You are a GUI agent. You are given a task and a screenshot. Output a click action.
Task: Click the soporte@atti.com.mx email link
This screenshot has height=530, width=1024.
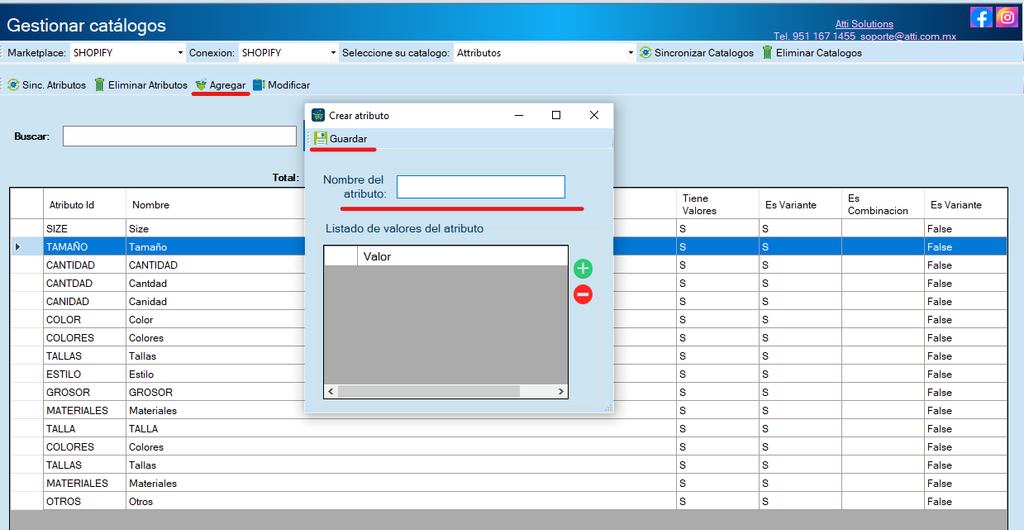click(x=908, y=37)
